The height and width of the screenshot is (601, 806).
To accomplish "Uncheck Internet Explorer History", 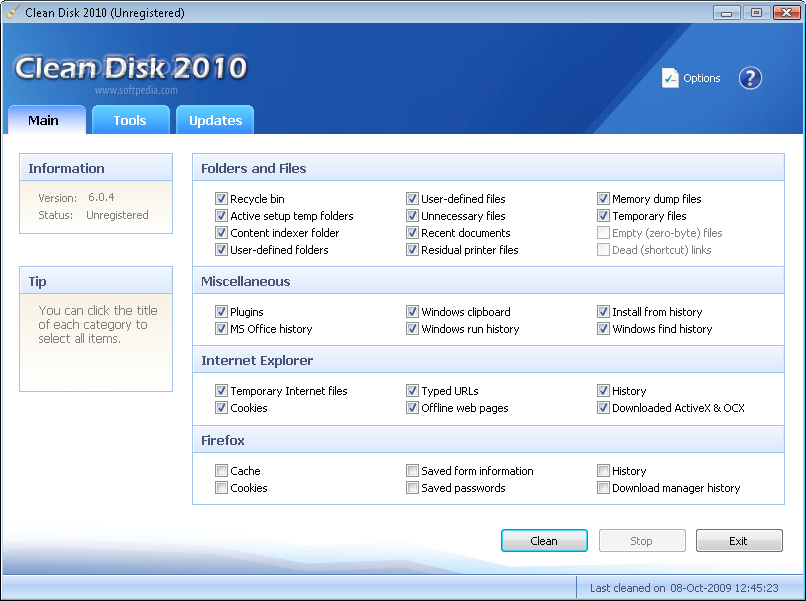I will (603, 391).
